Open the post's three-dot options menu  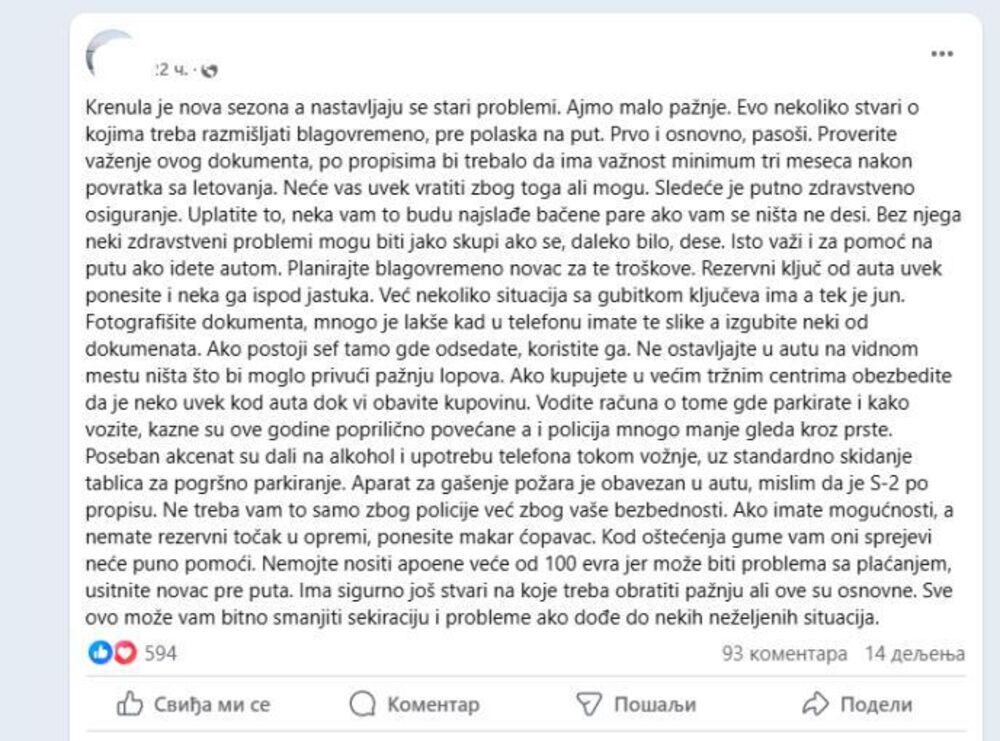[941, 54]
